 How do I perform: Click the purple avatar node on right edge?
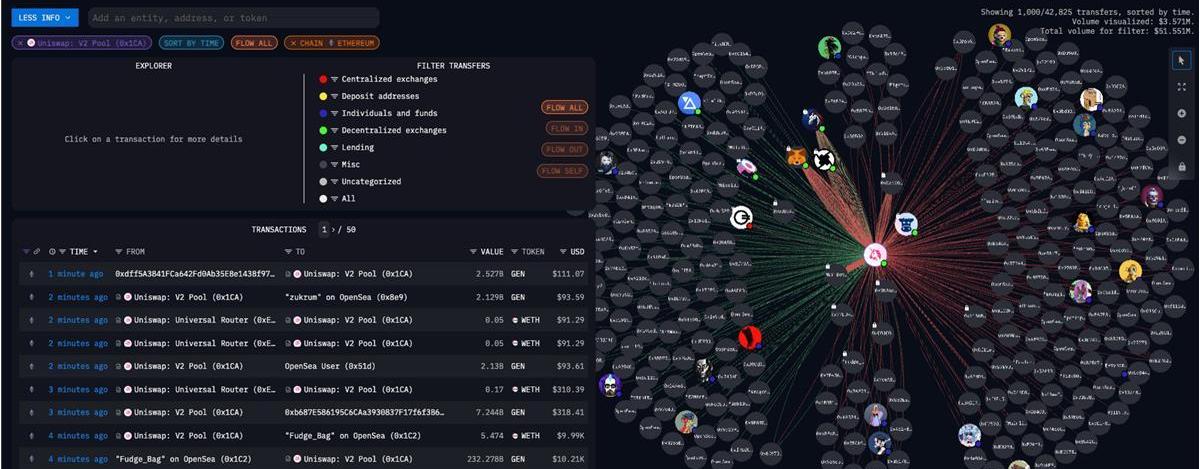coord(1152,195)
